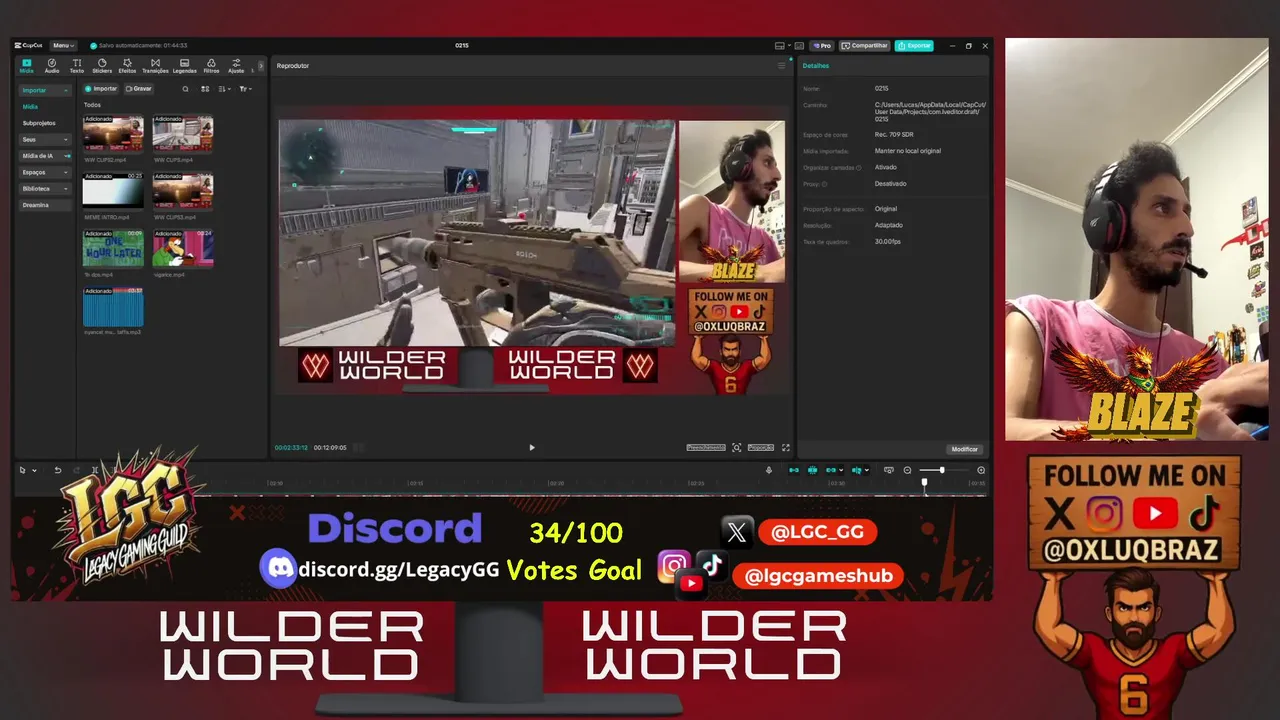Click the timeline zoom slider

click(945, 470)
